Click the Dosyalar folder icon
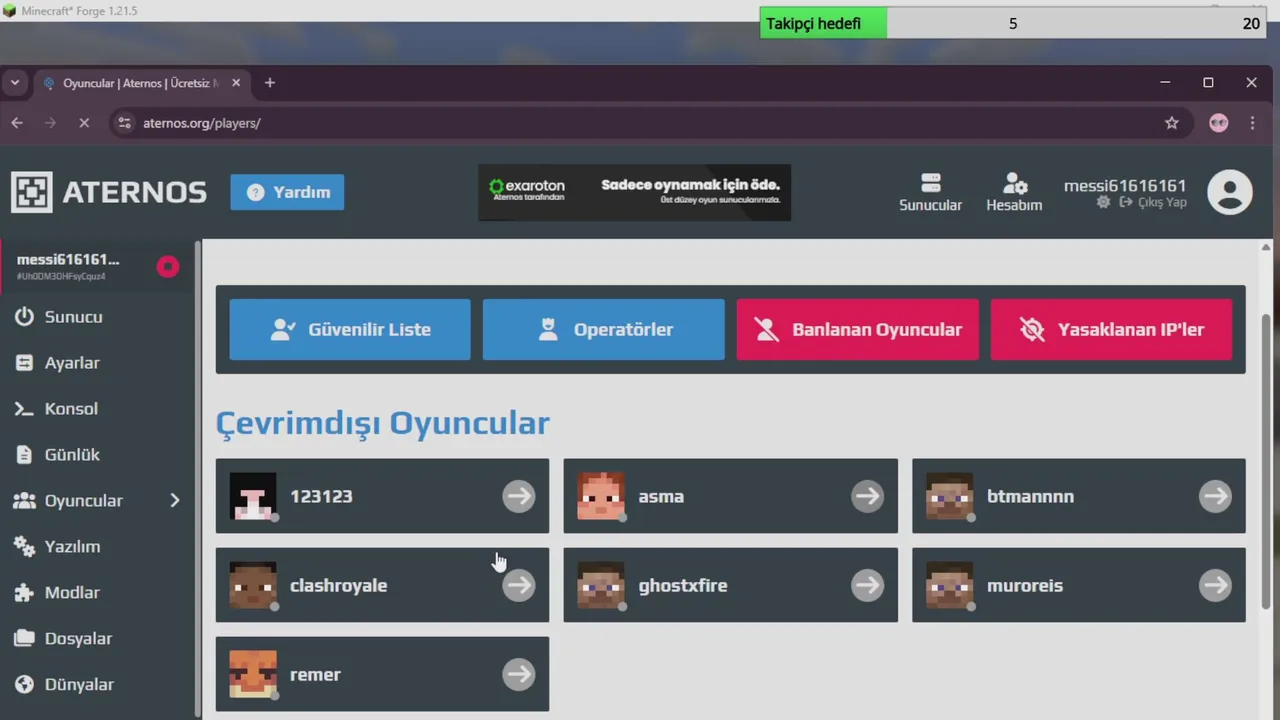Screen dimensions: 1280x720 click(24, 639)
